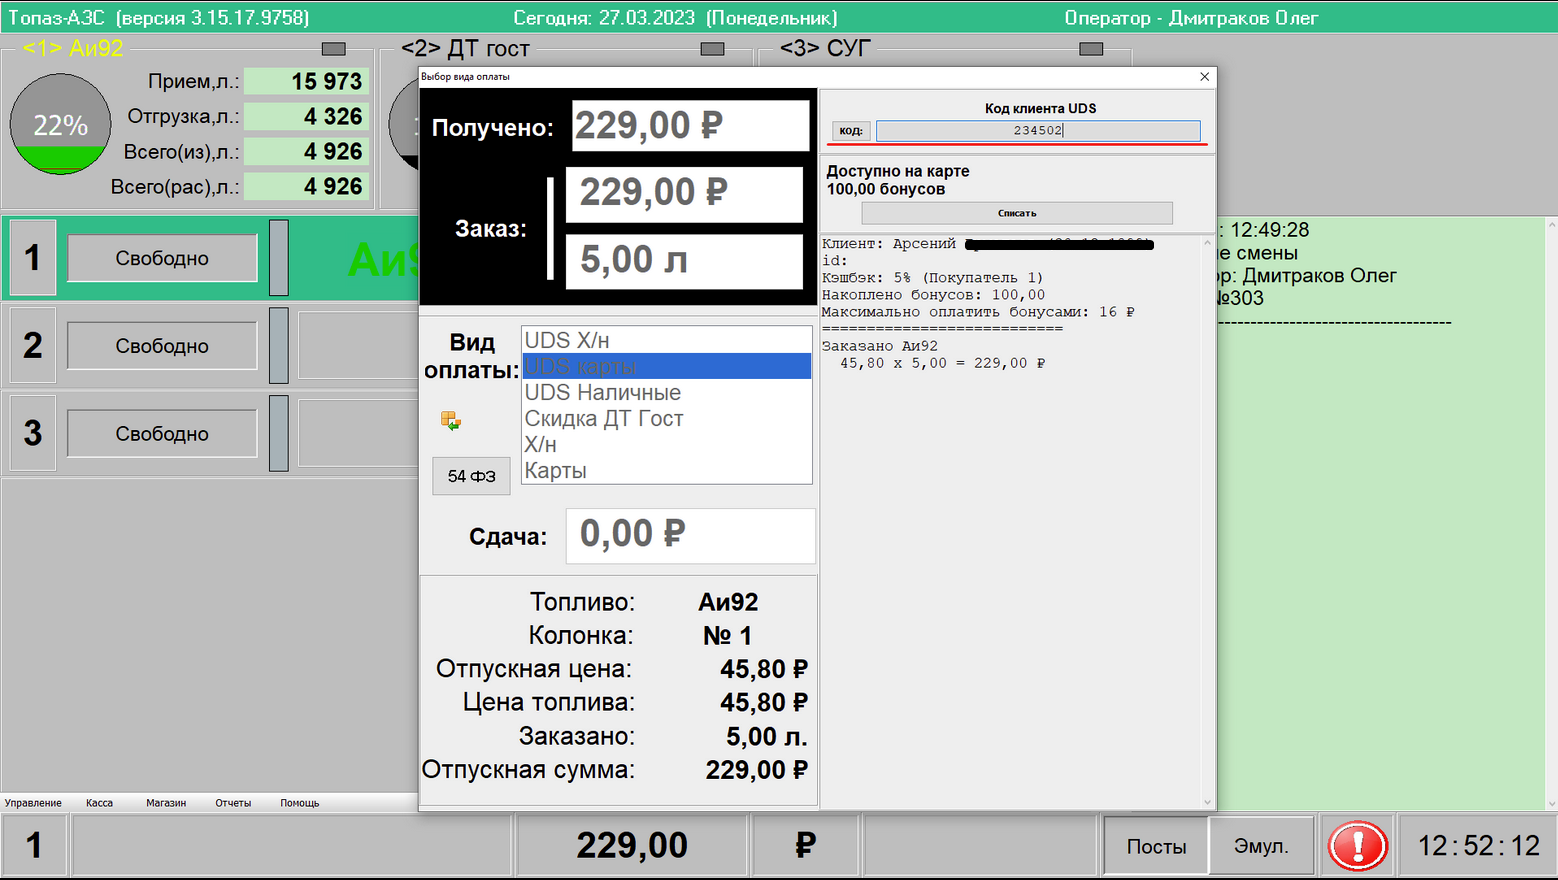This screenshot has width=1558, height=880.
Task: Open the Магазин menu
Action: point(166,803)
